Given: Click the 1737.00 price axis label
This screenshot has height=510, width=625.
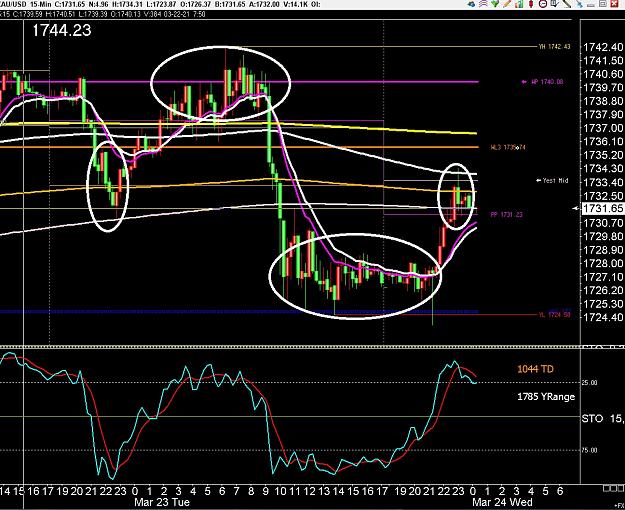Looking at the screenshot, I should (x=603, y=128).
